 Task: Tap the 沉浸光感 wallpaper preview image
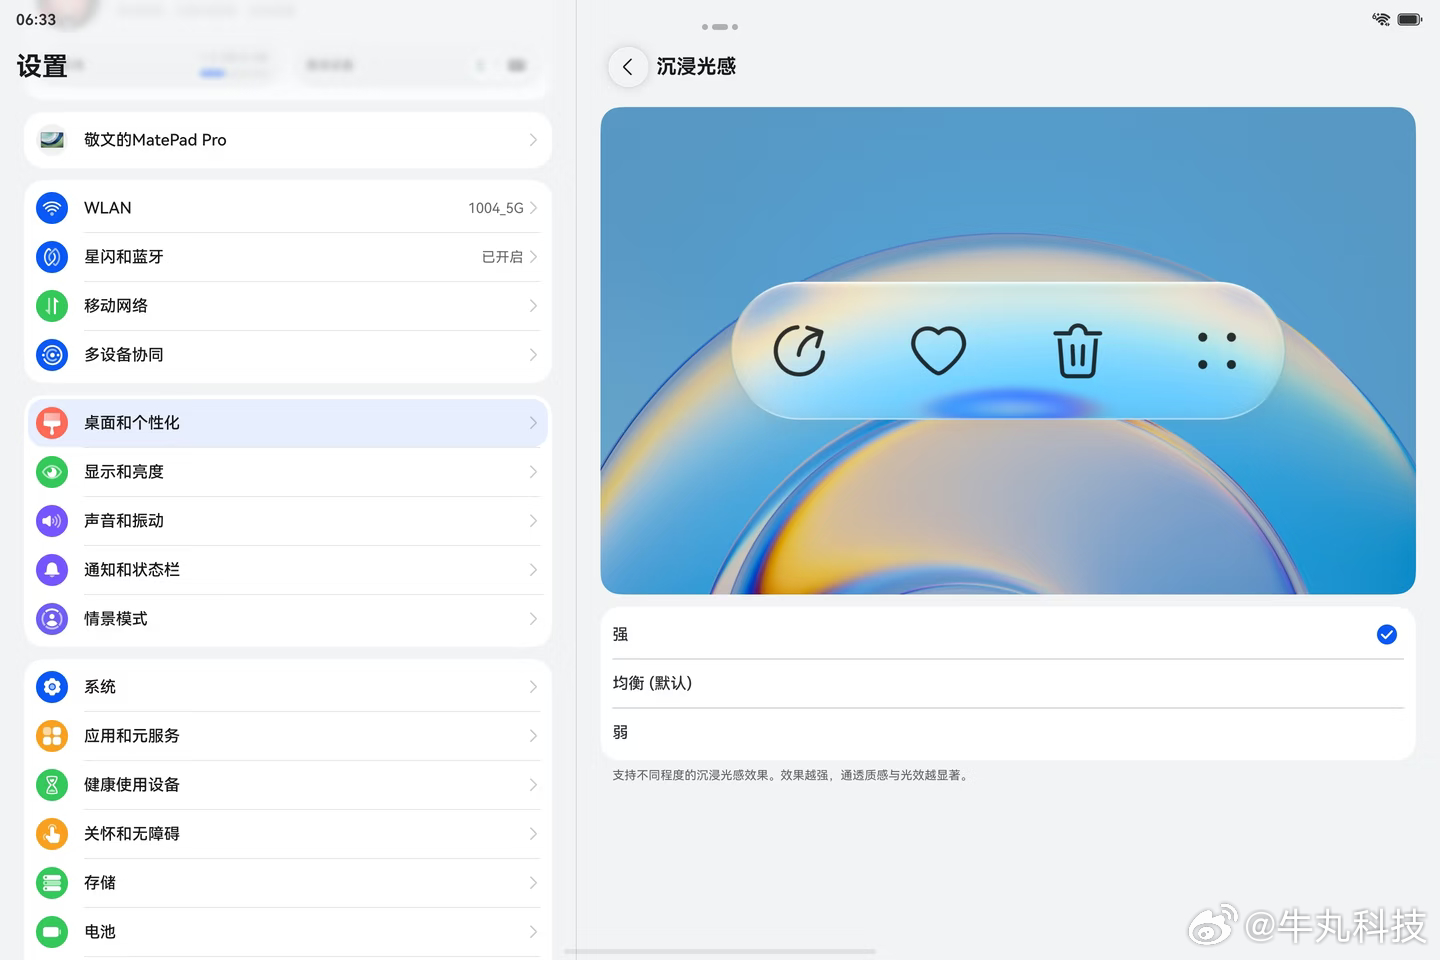point(1008,351)
